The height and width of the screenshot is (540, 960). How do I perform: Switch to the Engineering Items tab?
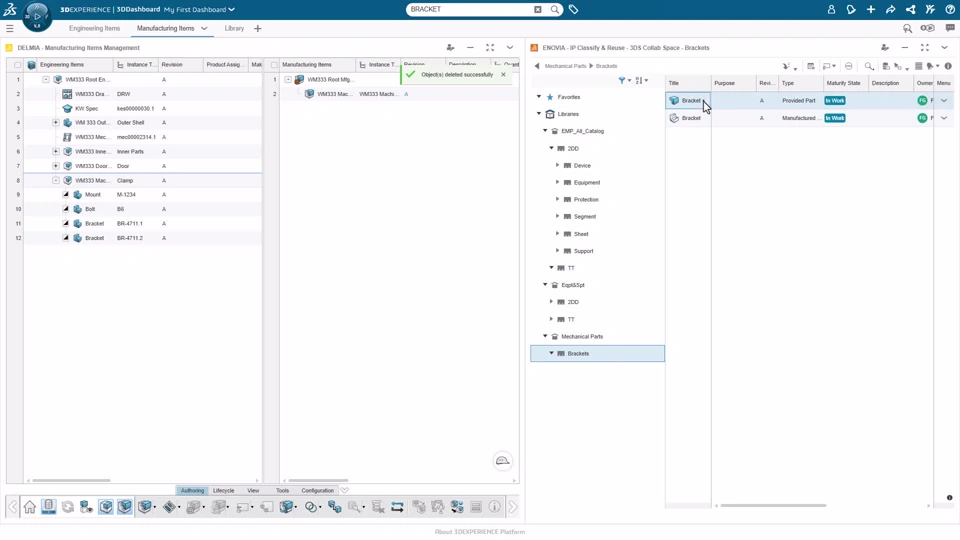(94, 28)
